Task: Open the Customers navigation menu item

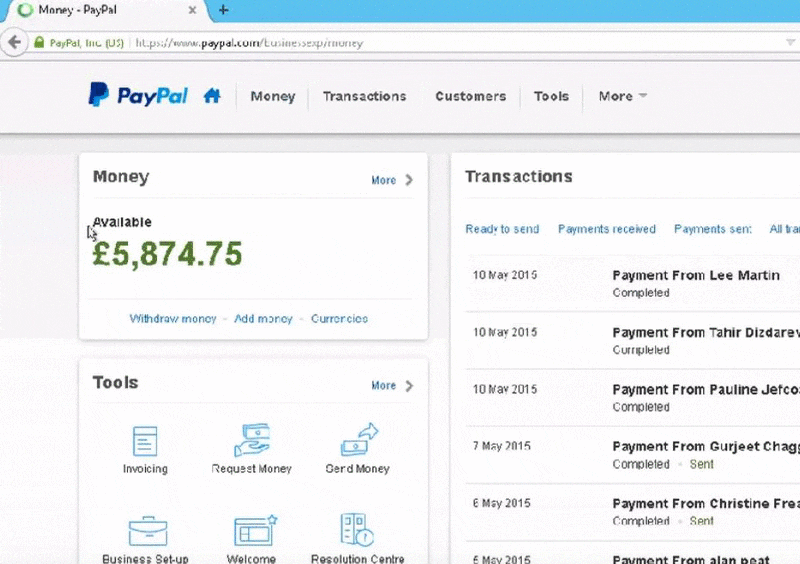Action: coord(470,96)
